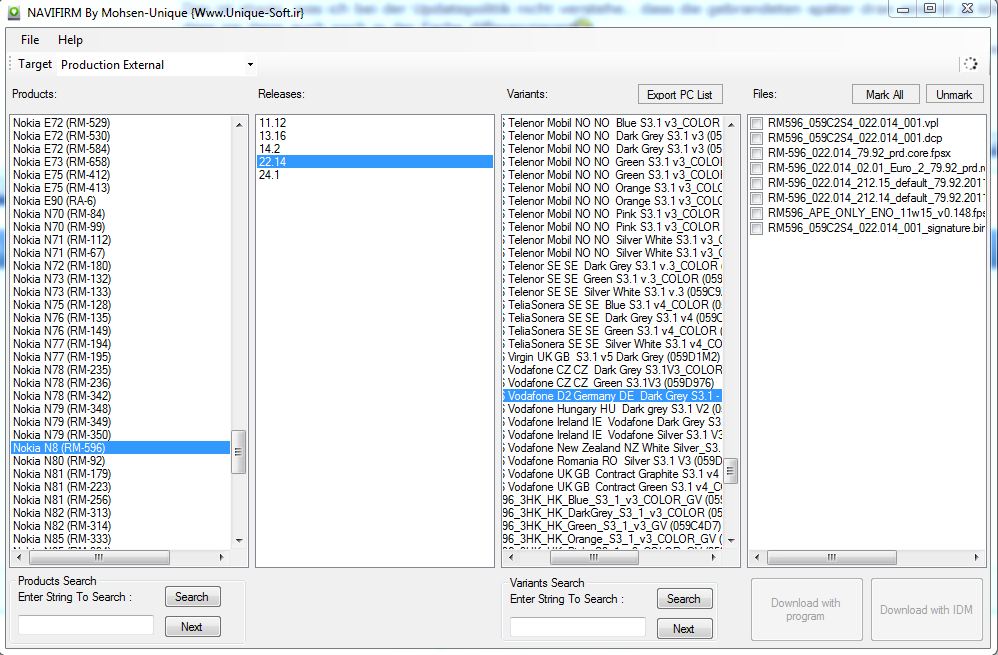Select Vodafone UK GB Contract Graphite variant
Image resolution: width=998 pixels, height=655 pixels.
(x=612, y=474)
